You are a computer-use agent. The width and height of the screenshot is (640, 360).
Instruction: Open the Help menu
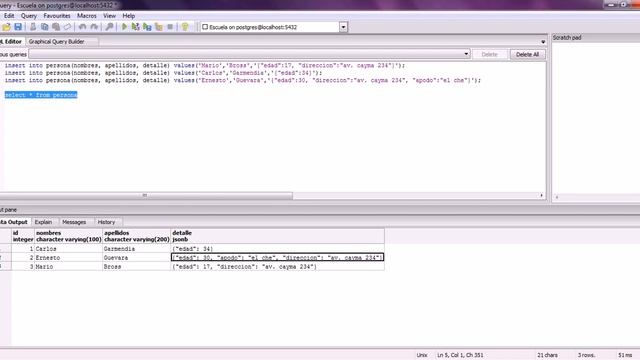pos(129,16)
